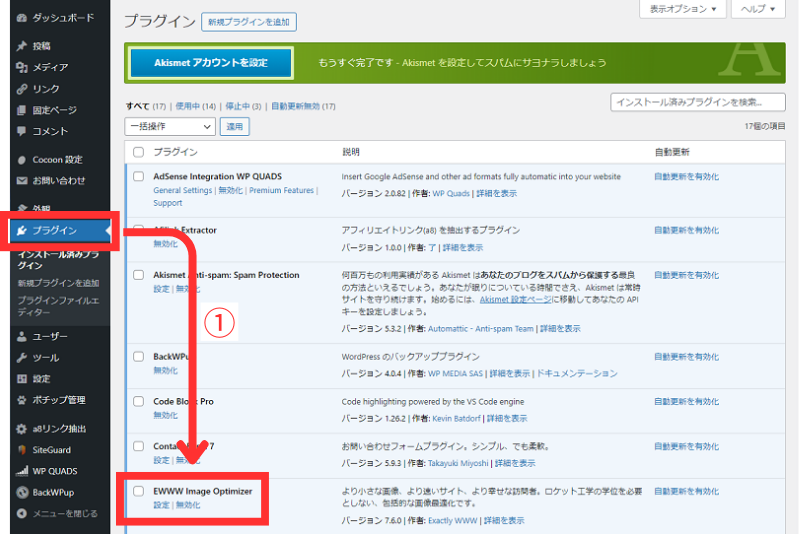Open the Users icon (ユーザー)

click(x=21, y=336)
